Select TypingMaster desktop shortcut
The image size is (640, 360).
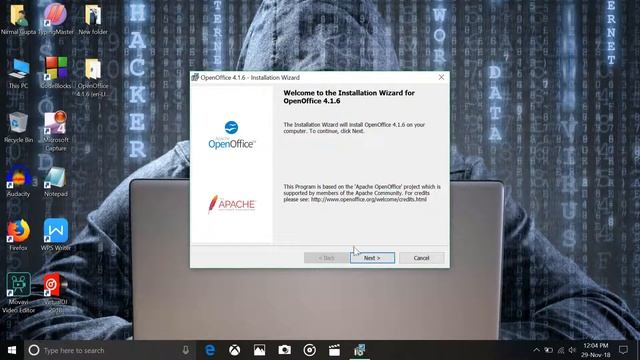click(x=56, y=20)
